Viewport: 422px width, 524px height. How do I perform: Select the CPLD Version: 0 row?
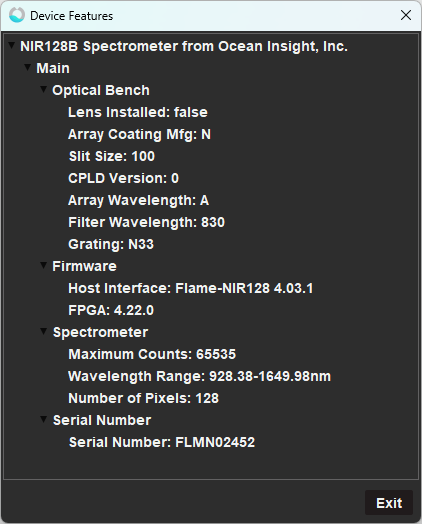tap(123, 178)
